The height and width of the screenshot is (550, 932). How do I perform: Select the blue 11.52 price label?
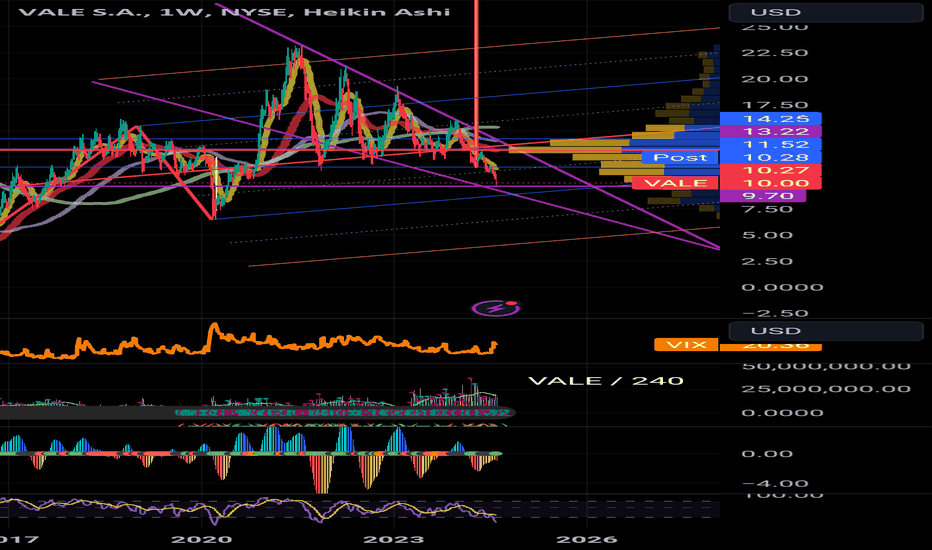coord(770,144)
